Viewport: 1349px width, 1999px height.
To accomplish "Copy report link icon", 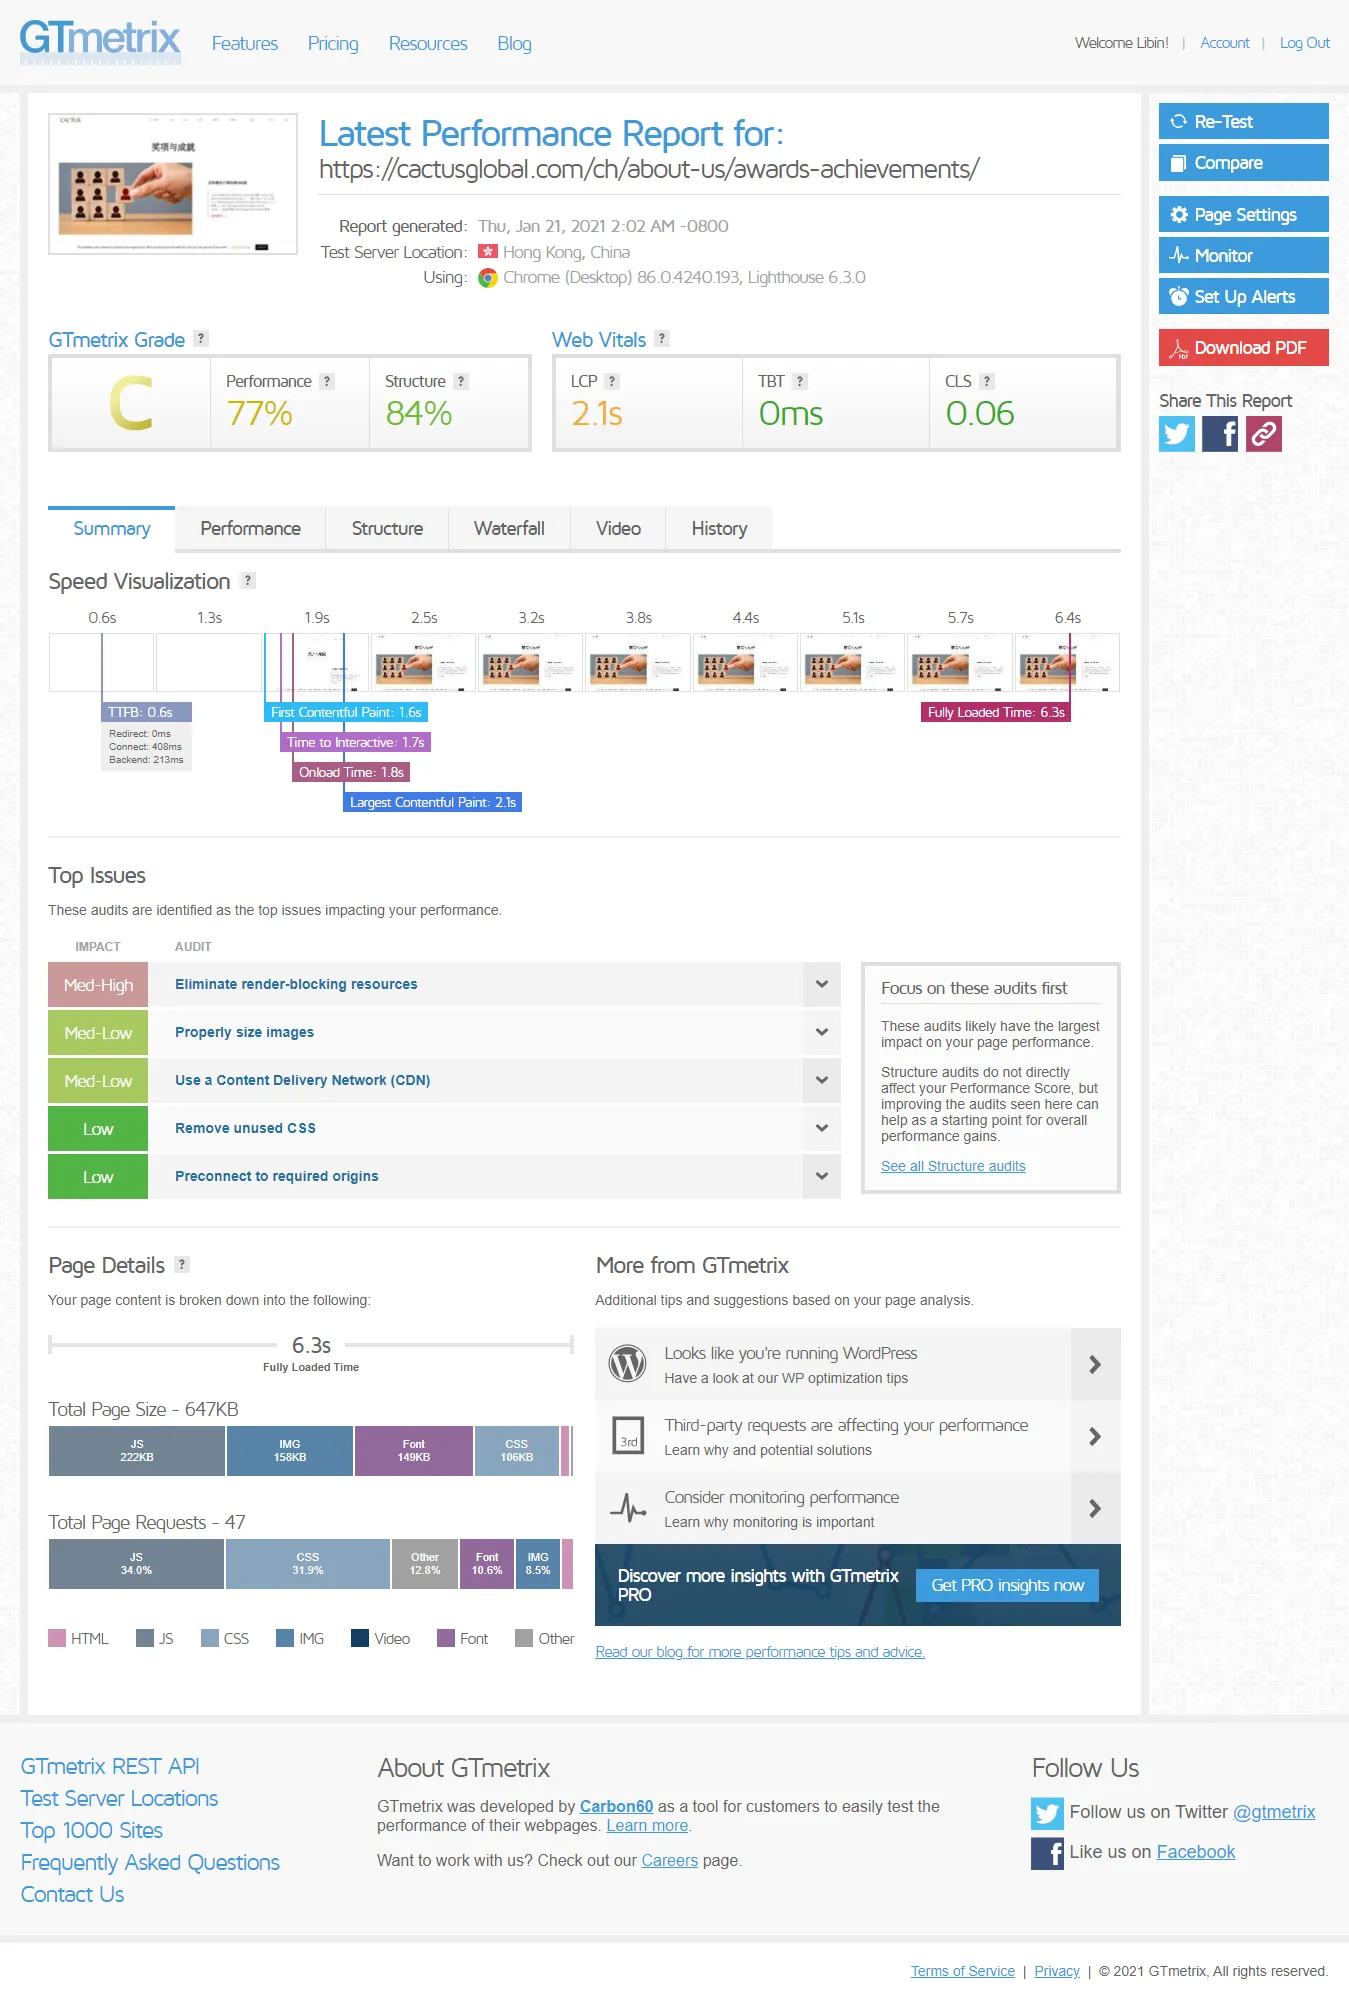I will (x=1264, y=434).
